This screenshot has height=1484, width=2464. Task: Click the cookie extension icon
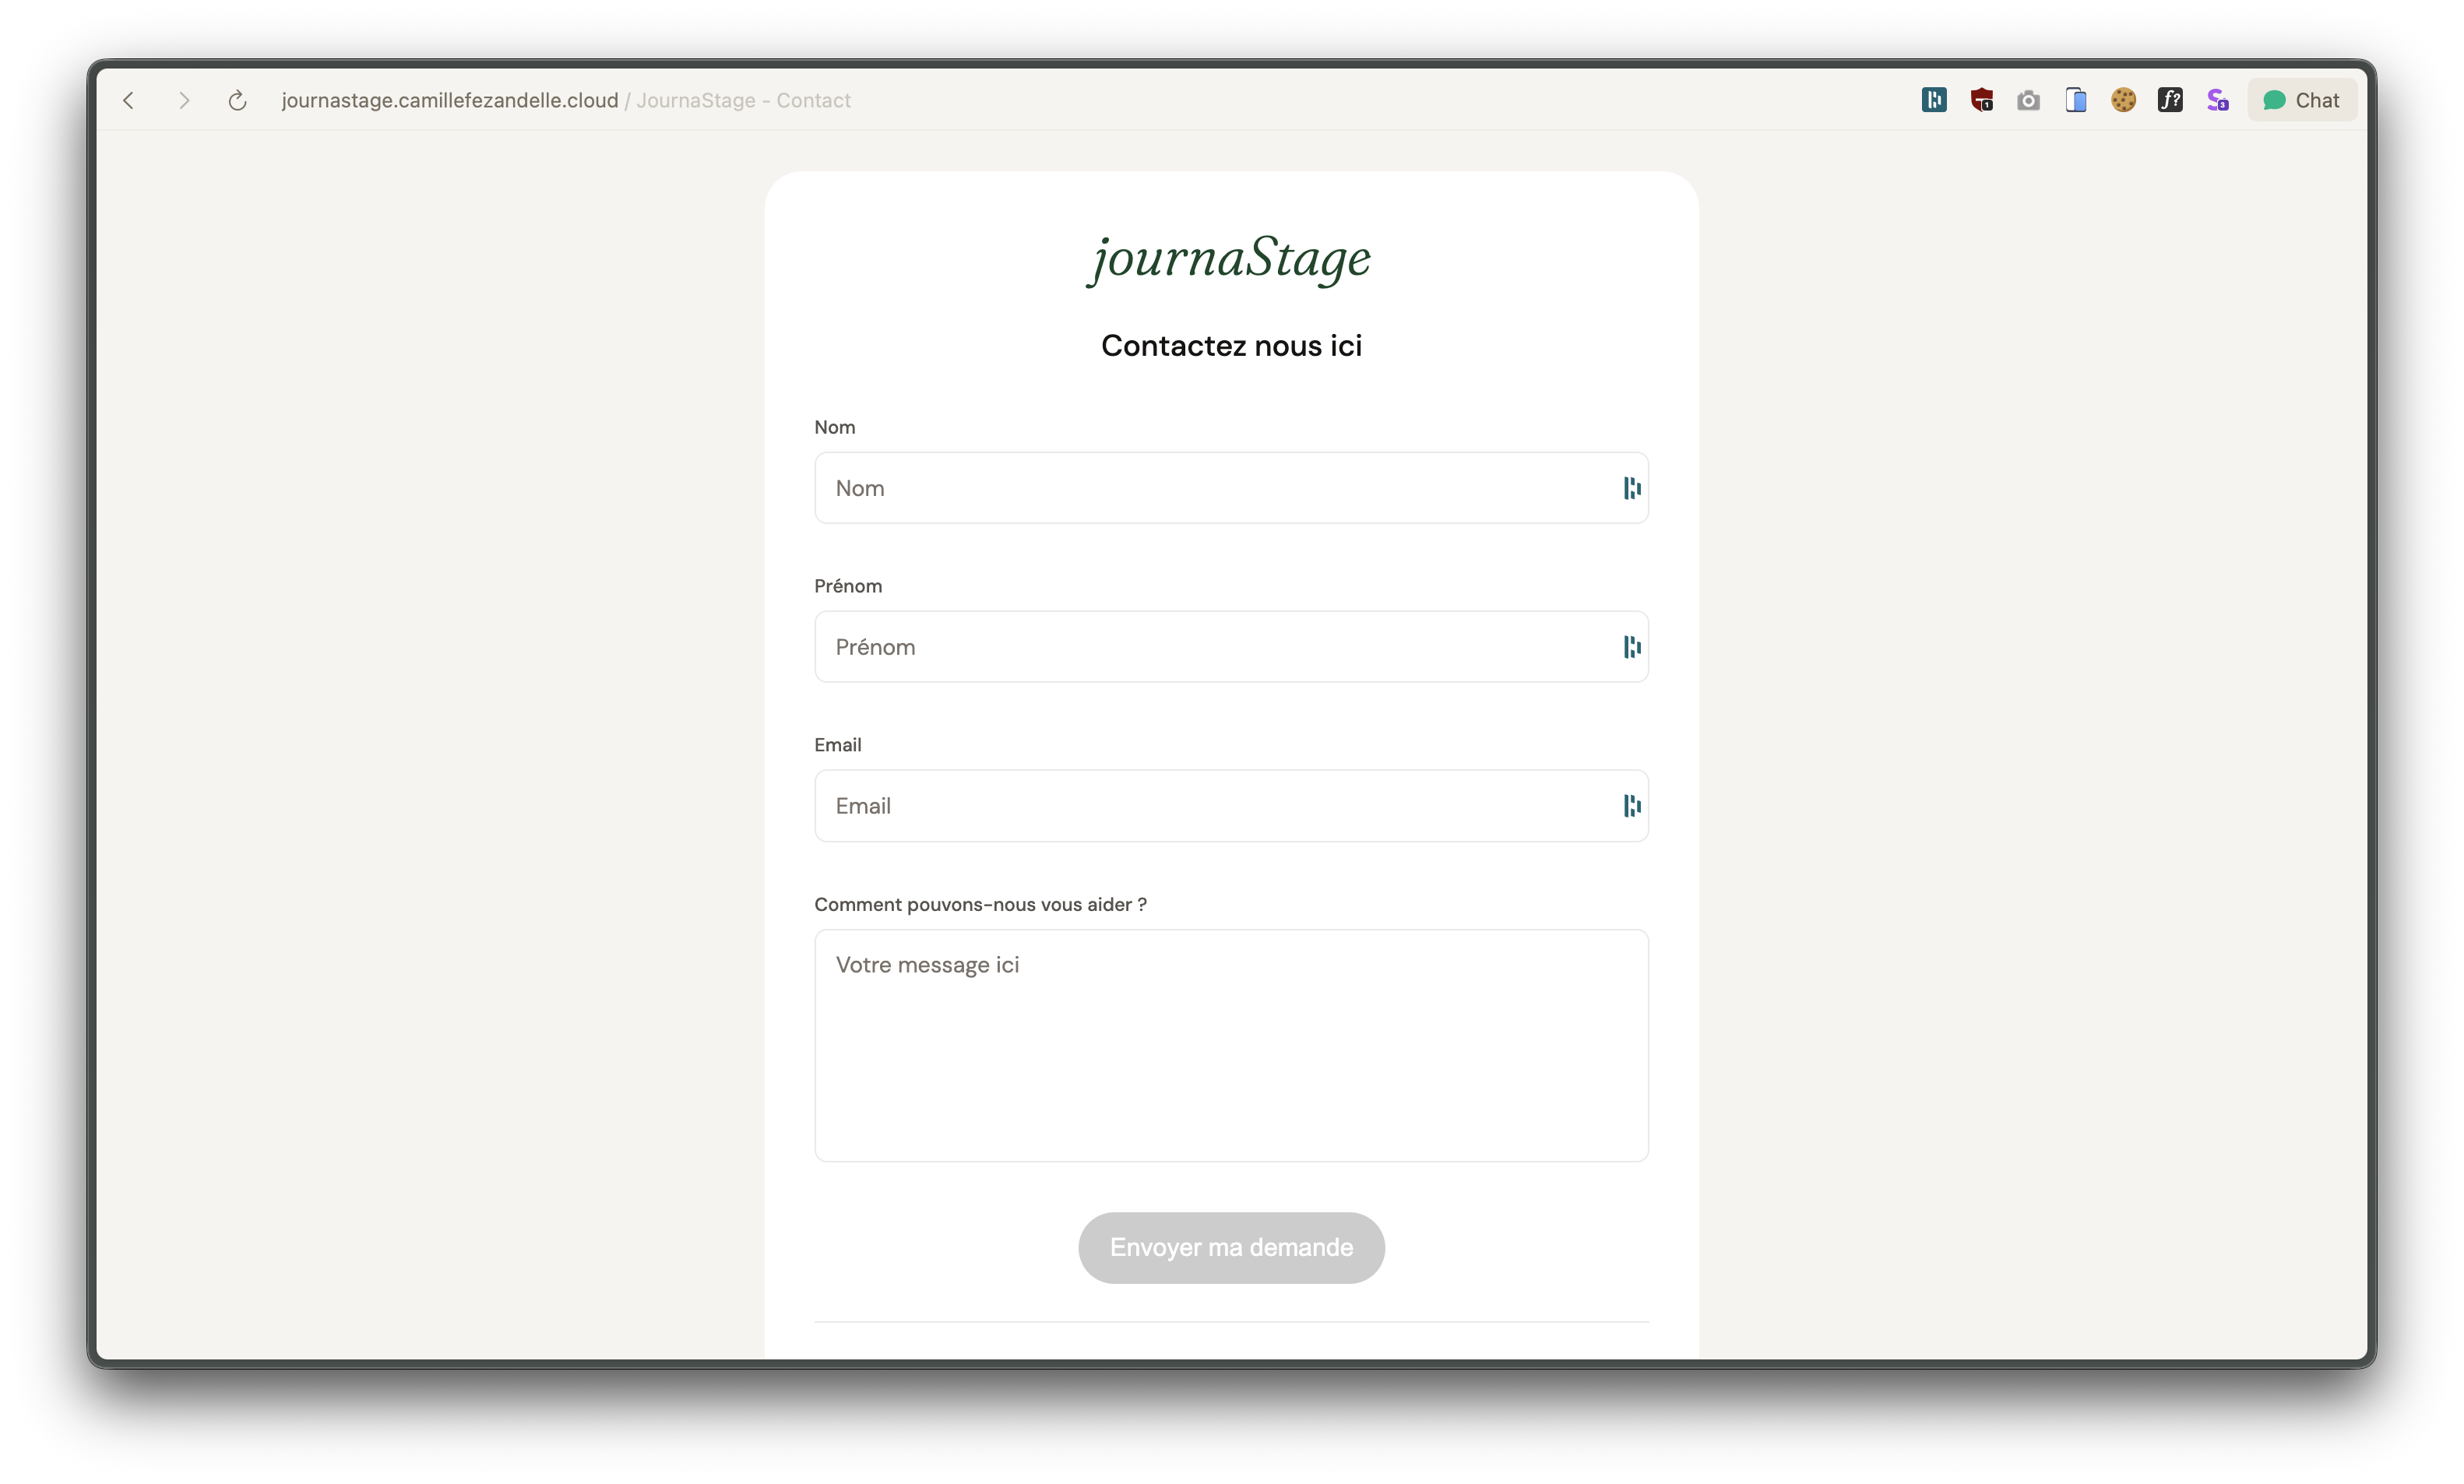[x=2123, y=100]
